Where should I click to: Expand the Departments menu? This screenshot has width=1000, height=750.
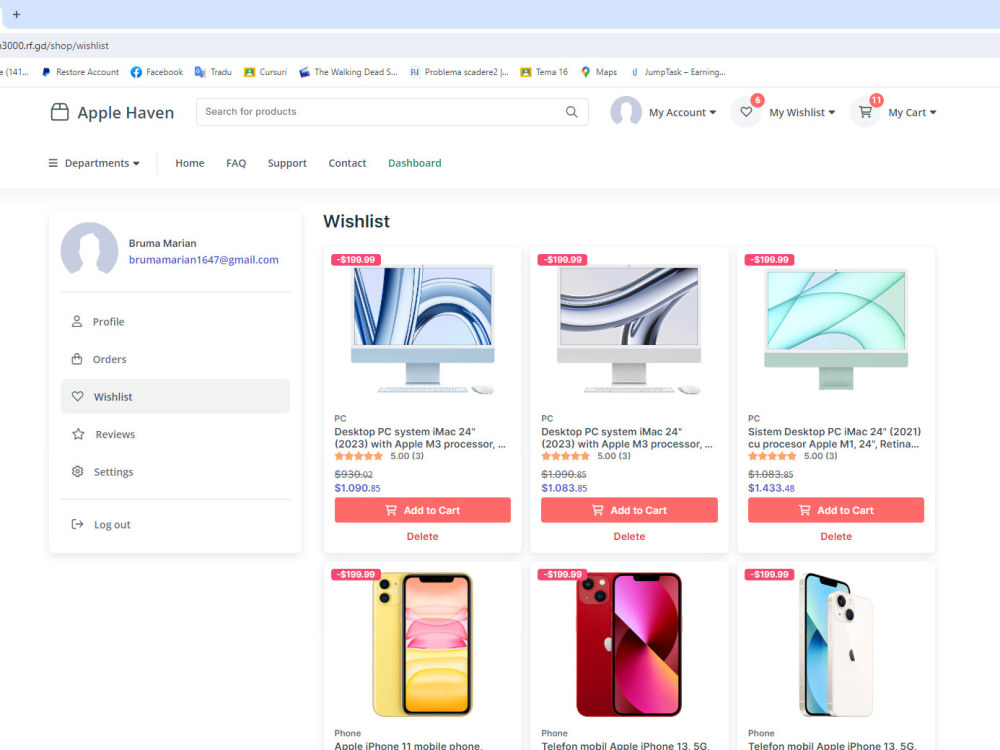[x=93, y=162]
